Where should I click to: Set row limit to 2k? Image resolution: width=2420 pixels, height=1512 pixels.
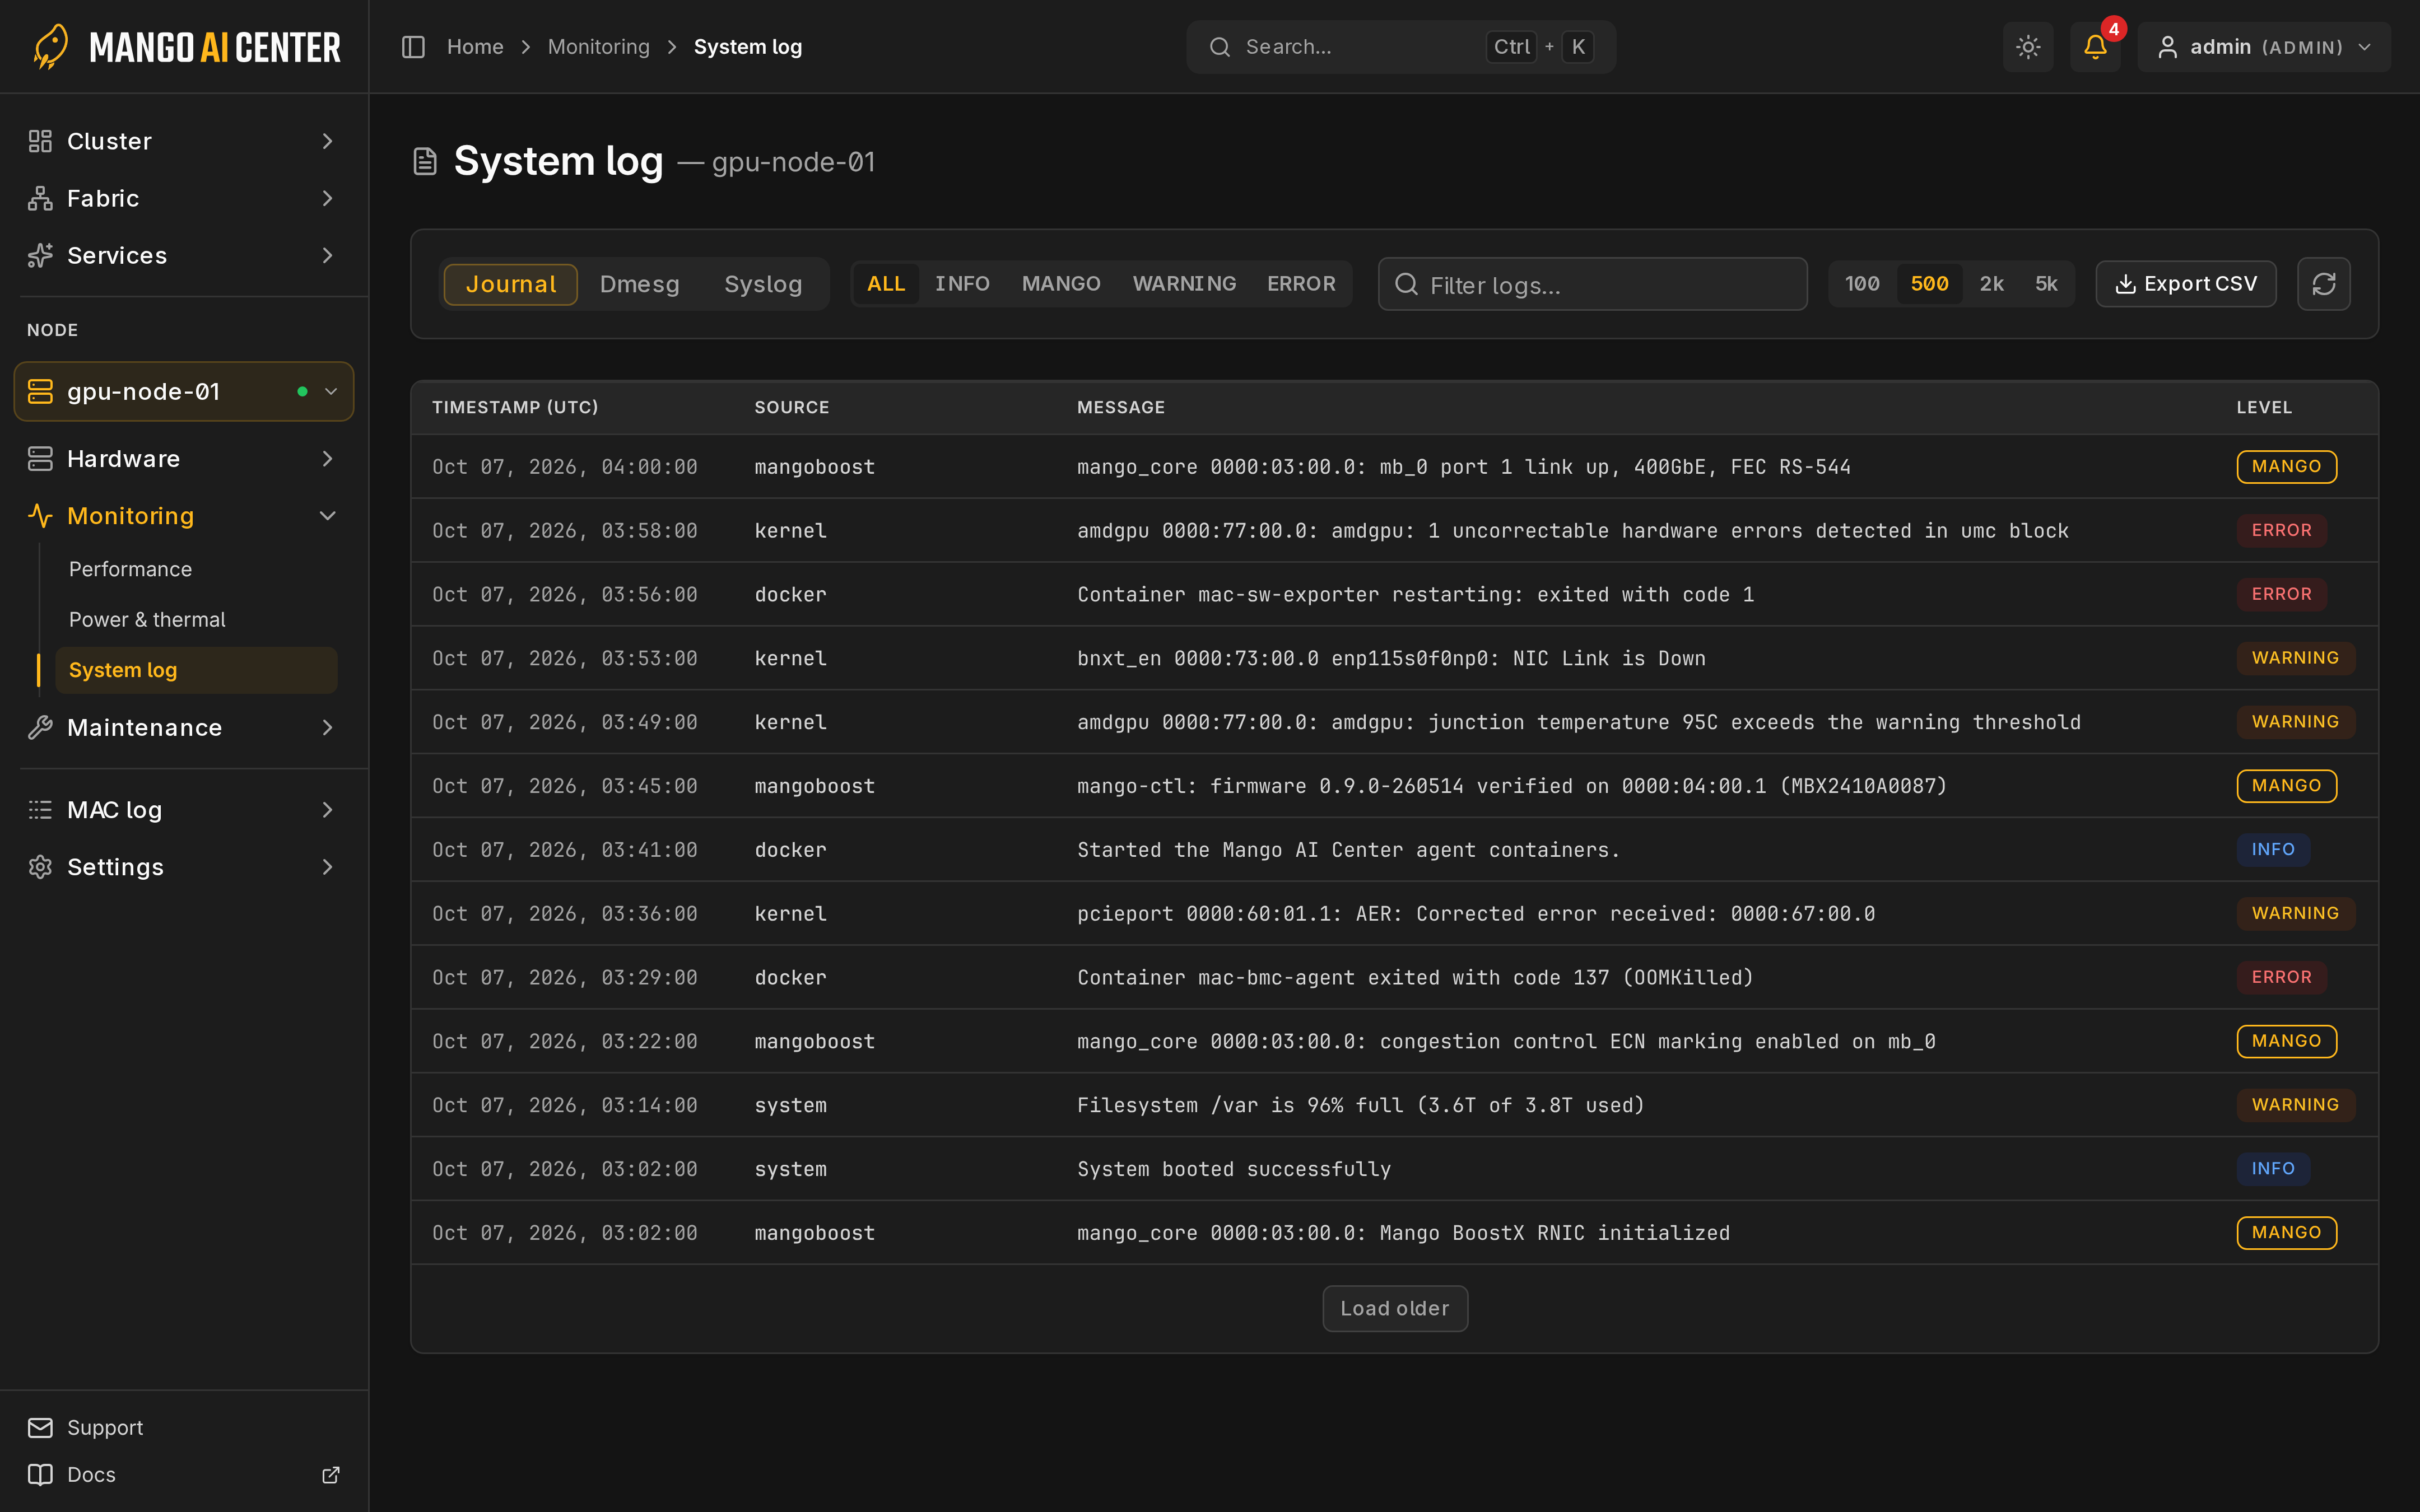tap(1991, 284)
